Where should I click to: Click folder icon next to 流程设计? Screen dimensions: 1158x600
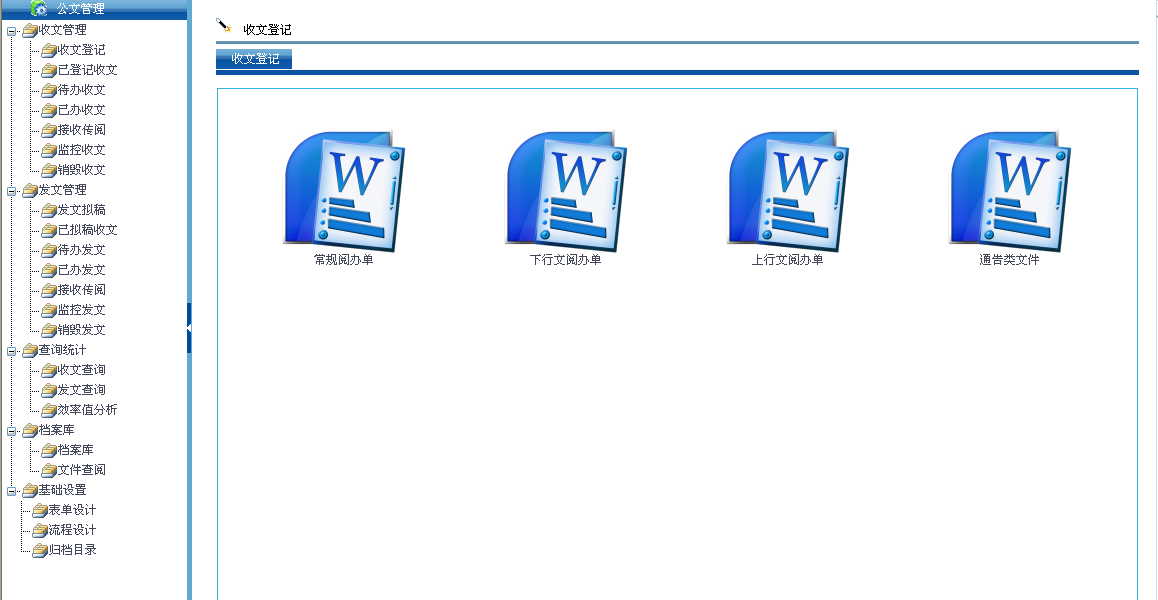[40, 530]
